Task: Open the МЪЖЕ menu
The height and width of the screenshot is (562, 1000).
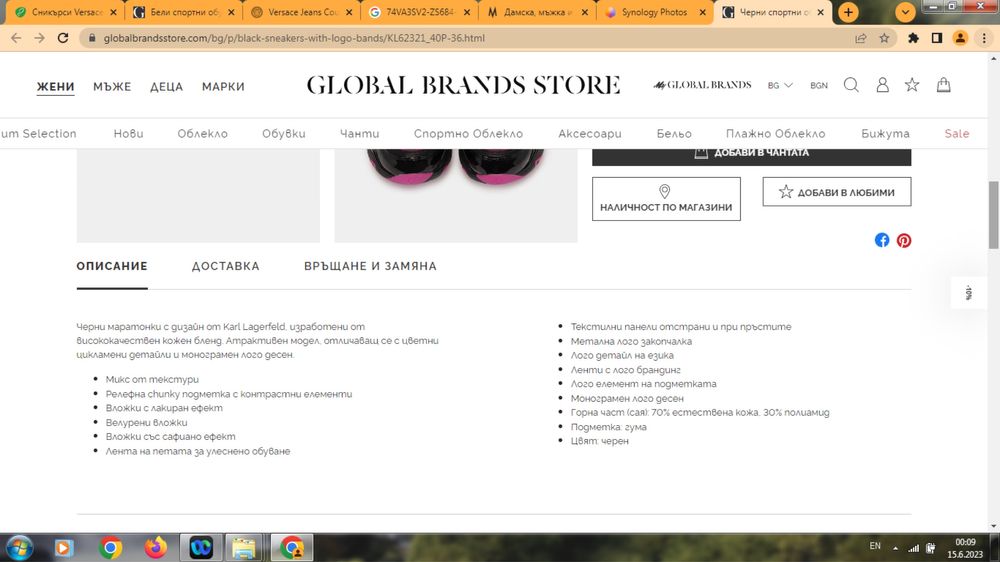Action: tap(112, 87)
